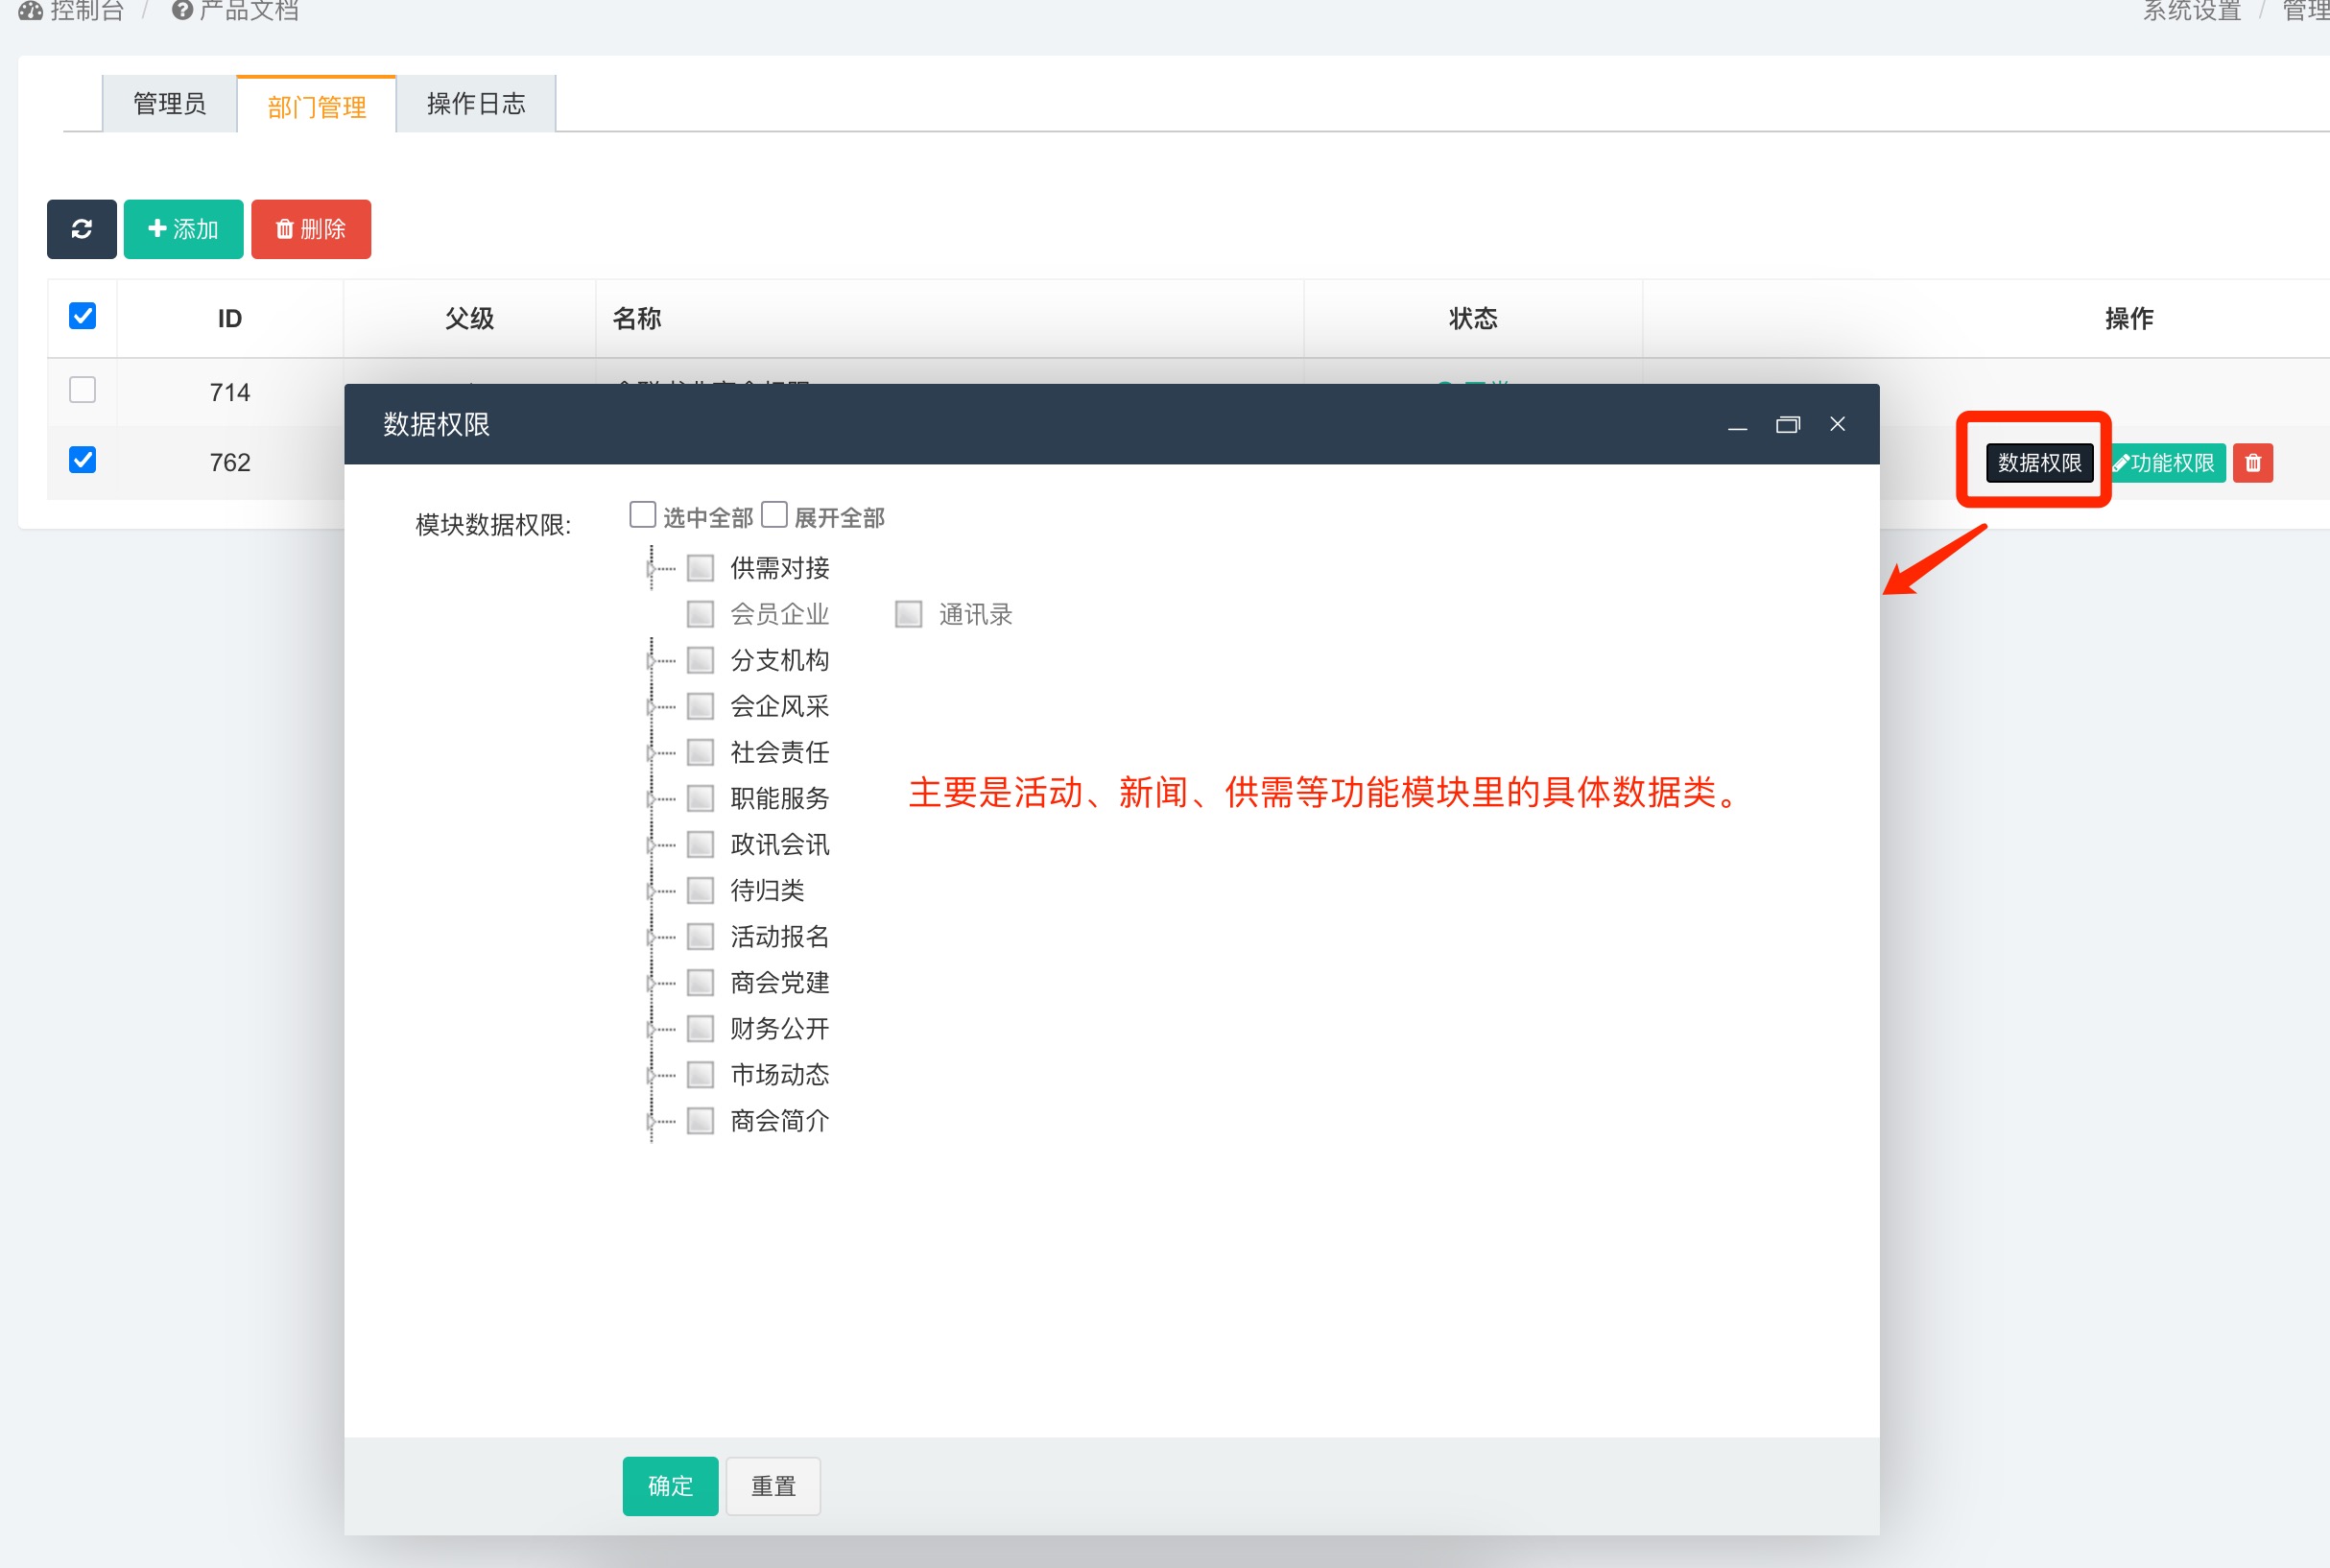This screenshot has height=1568, width=2330.
Task: Switch to the 管理员 tab
Action: [x=169, y=104]
